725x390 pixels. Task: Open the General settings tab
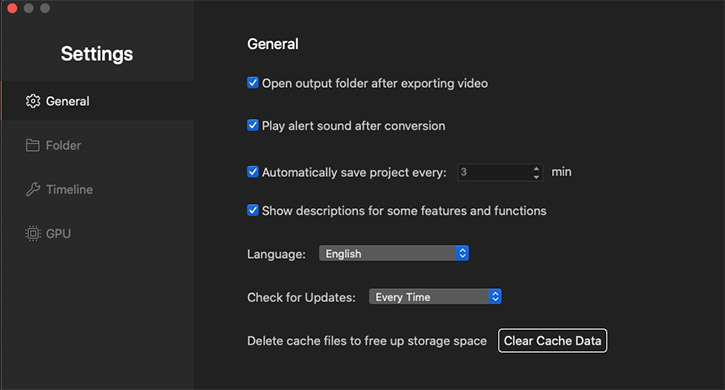click(97, 101)
